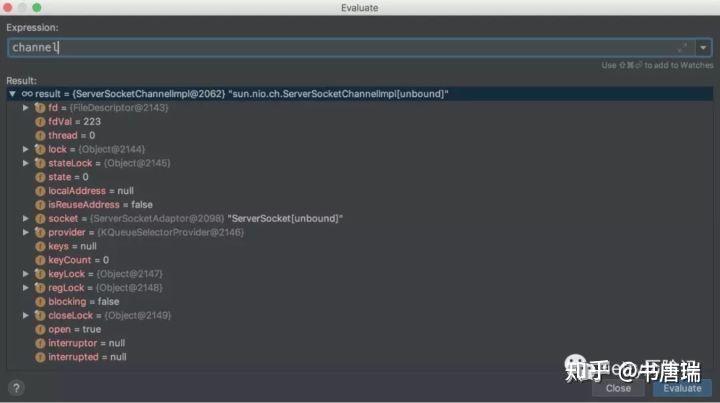Click the field icon beside provider
This screenshot has width=720, height=403.
point(40,232)
